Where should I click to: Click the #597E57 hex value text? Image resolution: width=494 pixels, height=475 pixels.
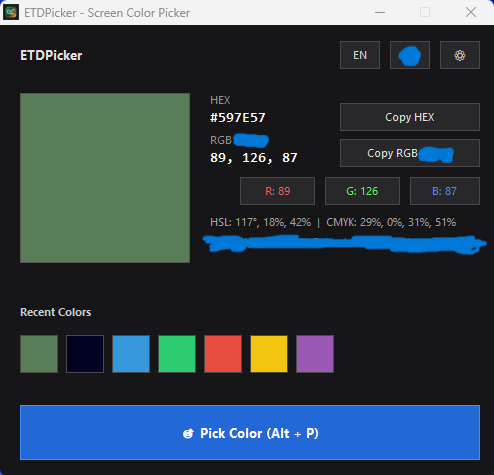(238, 118)
